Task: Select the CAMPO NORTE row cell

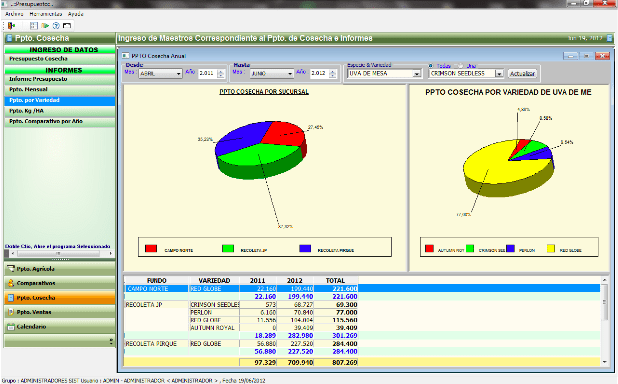Action: coord(156,289)
